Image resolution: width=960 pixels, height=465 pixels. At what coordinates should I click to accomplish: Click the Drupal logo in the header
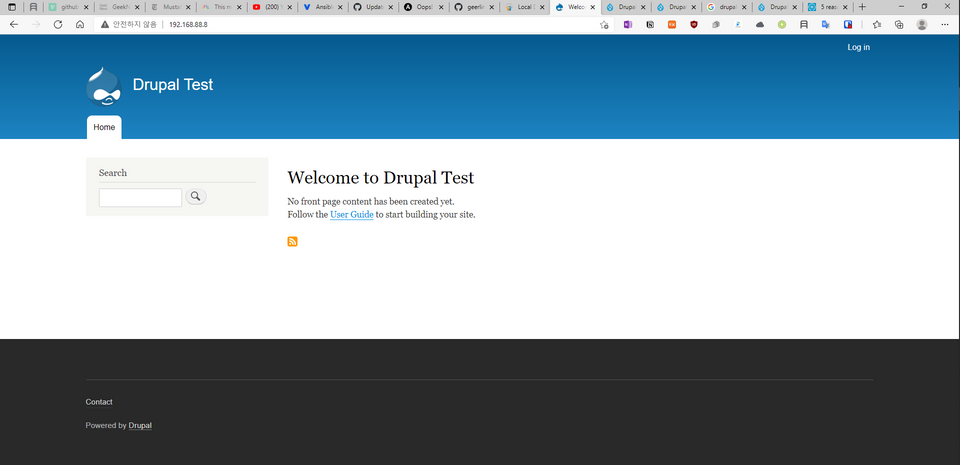(103, 87)
